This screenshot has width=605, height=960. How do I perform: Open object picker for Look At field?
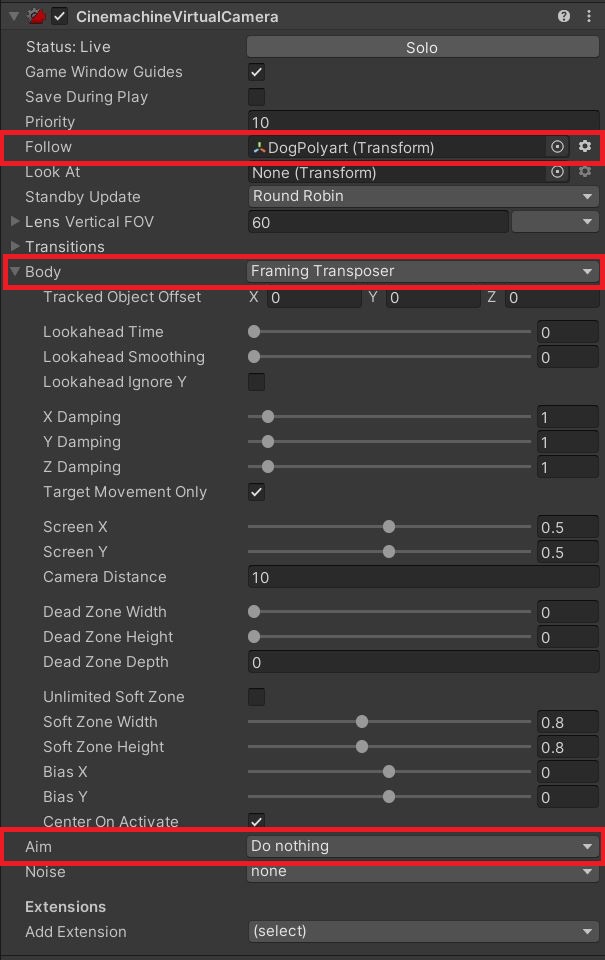point(557,172)
